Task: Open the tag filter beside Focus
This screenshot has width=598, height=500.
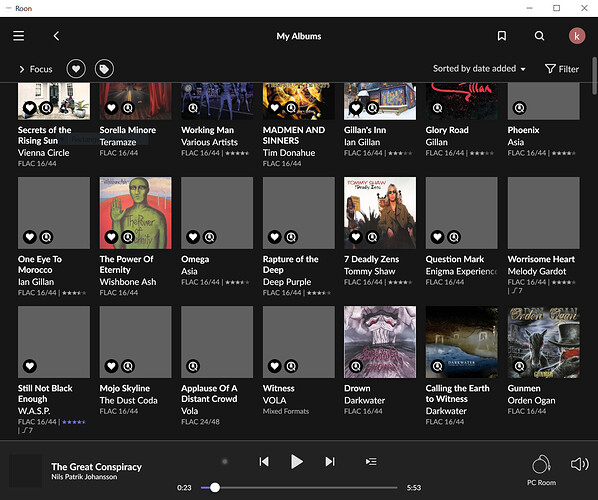Action: (104, 69)
